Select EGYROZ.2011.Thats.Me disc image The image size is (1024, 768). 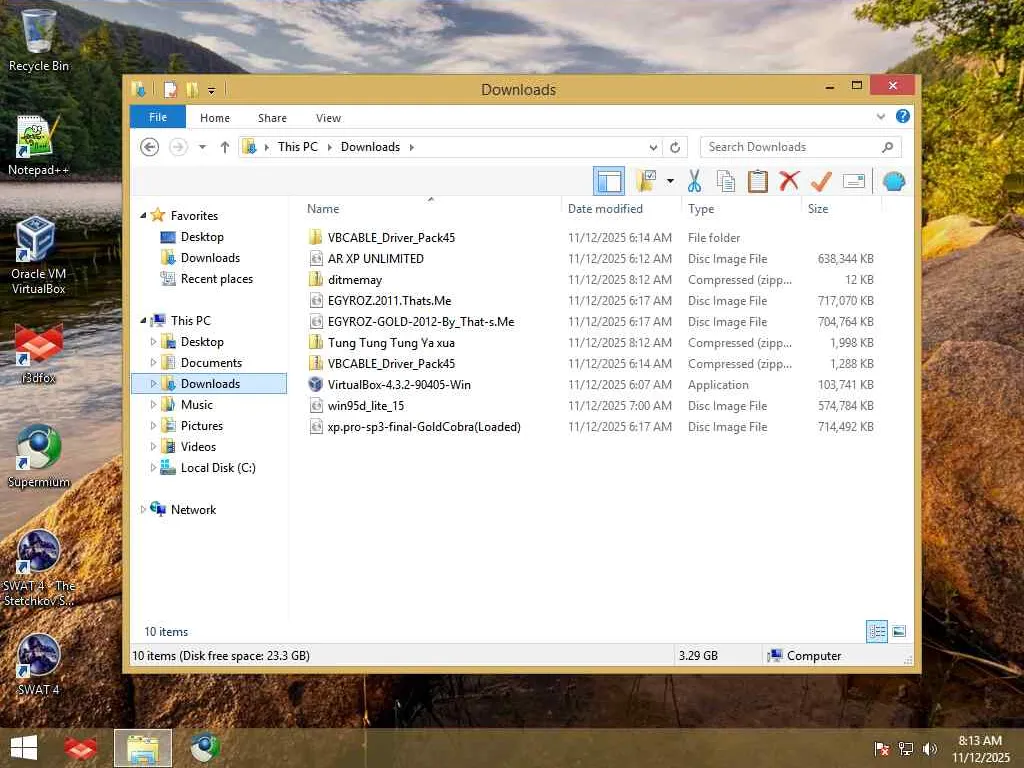pos(591,300)
